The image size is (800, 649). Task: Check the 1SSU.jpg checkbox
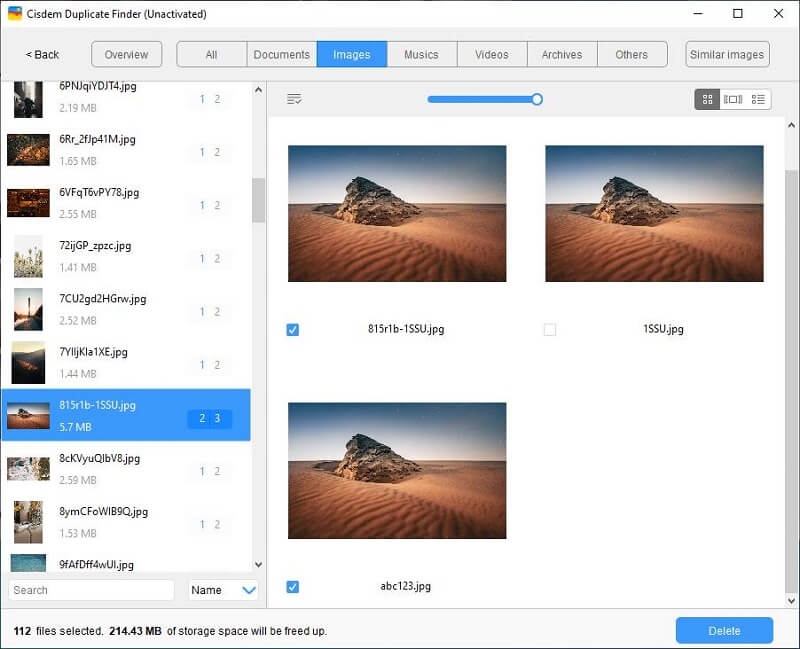(549, 330)
